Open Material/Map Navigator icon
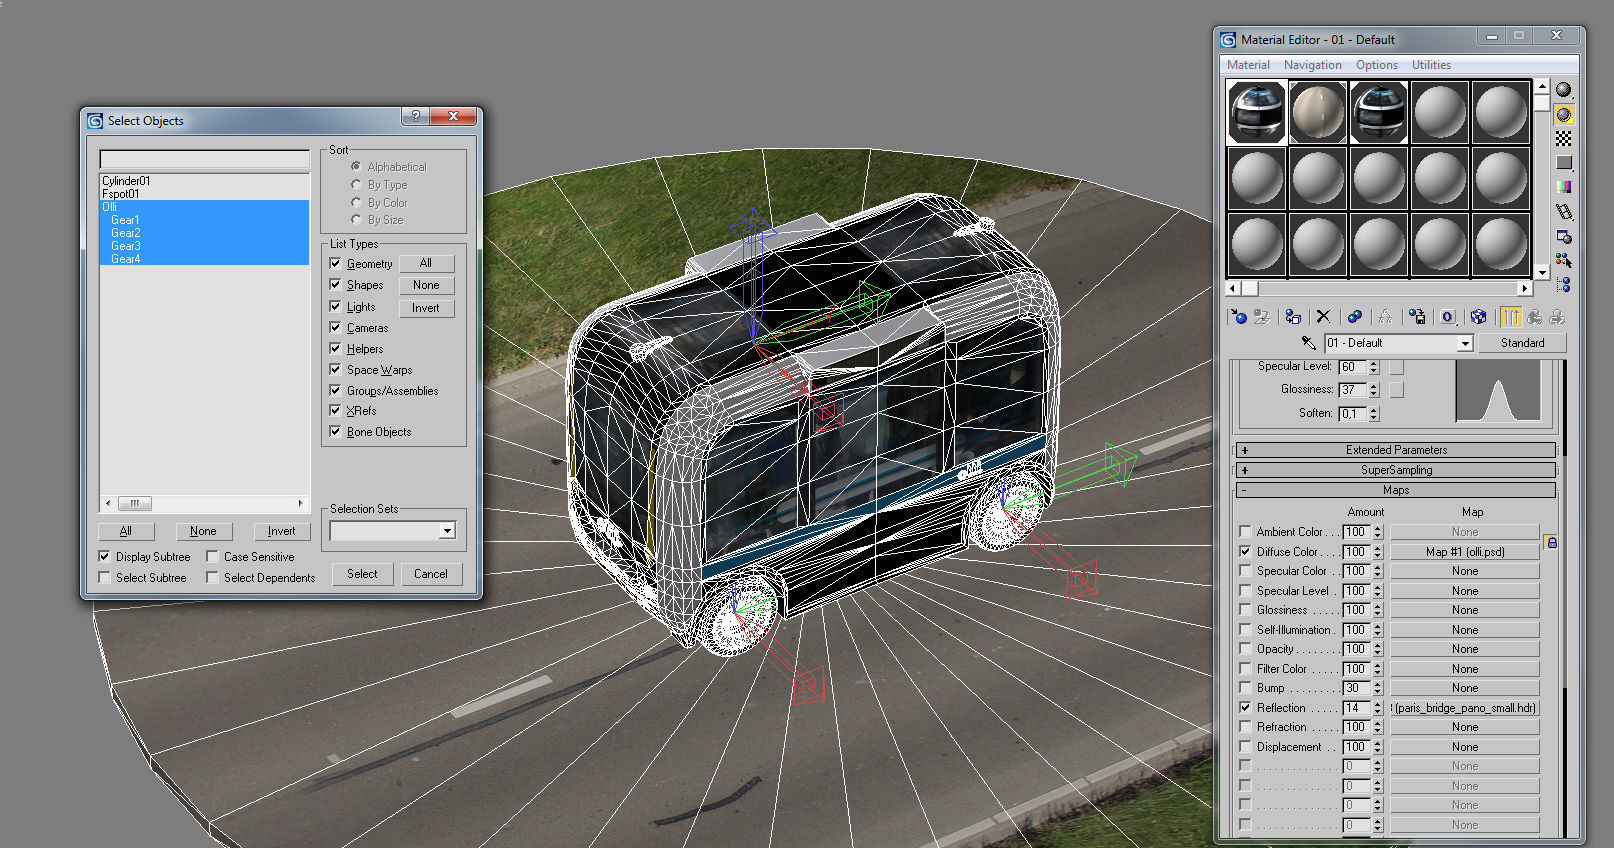Viewport: 1614px width, 848px height. point(1563,284)
